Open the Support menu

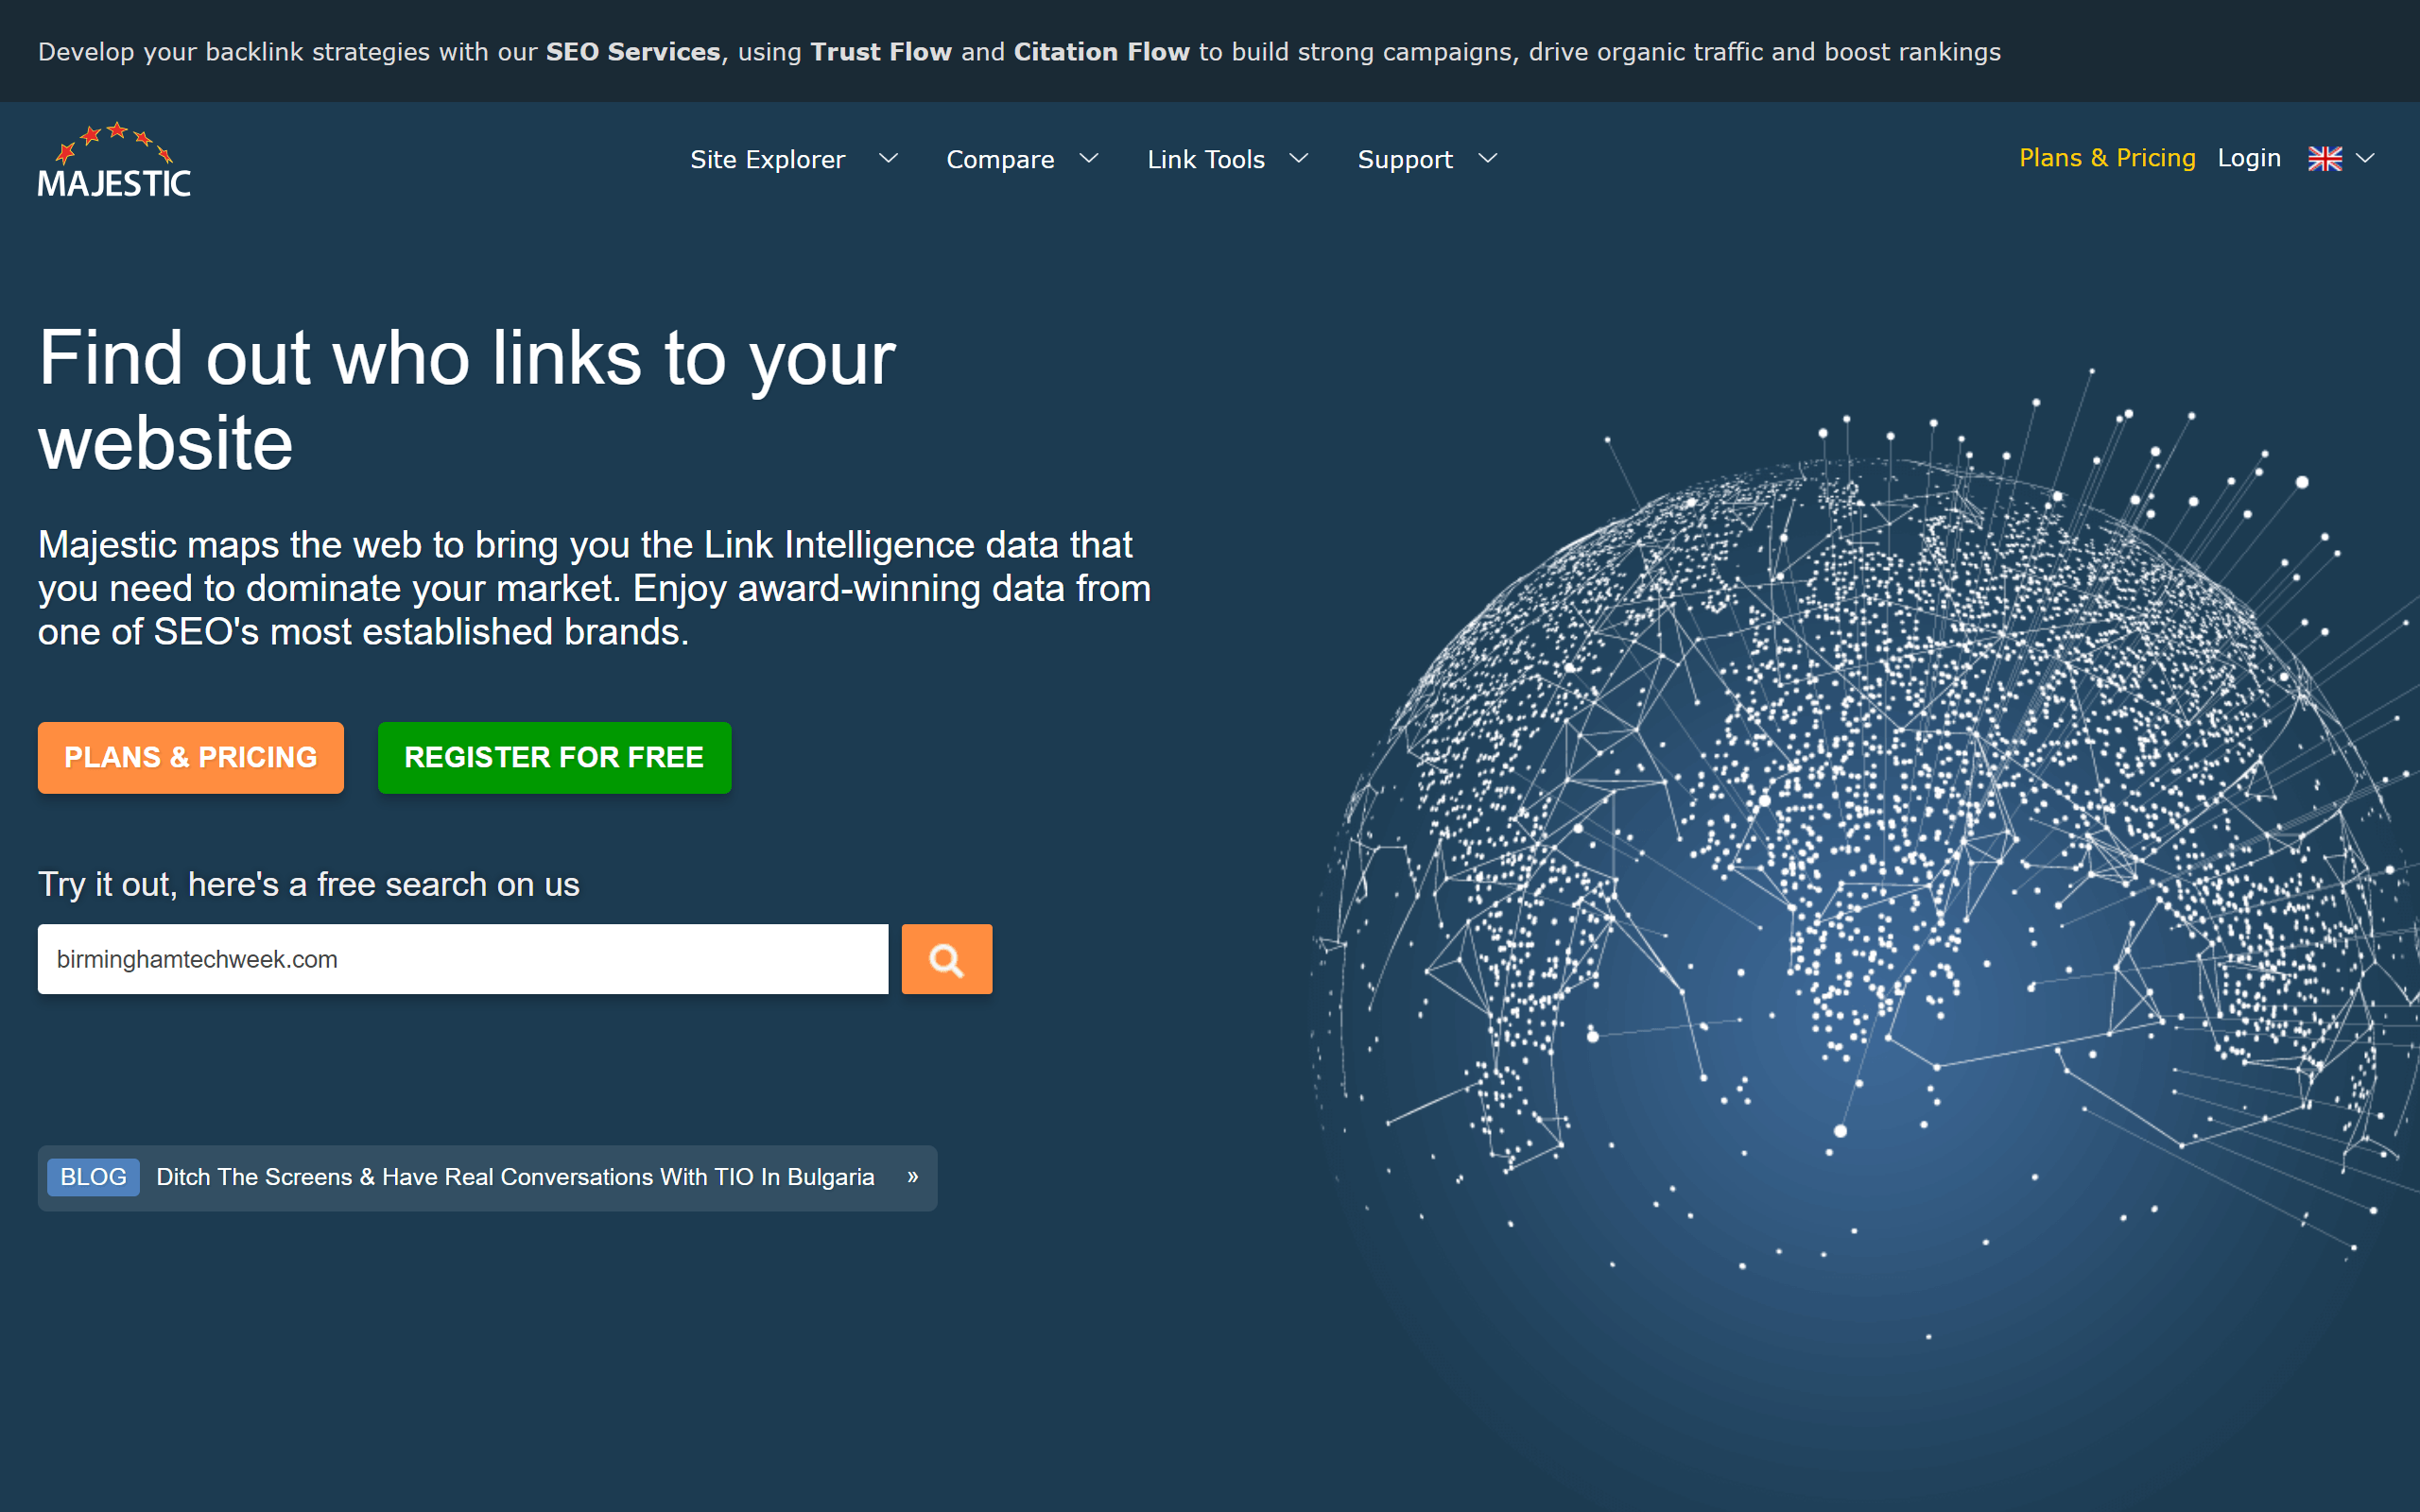1404,160
